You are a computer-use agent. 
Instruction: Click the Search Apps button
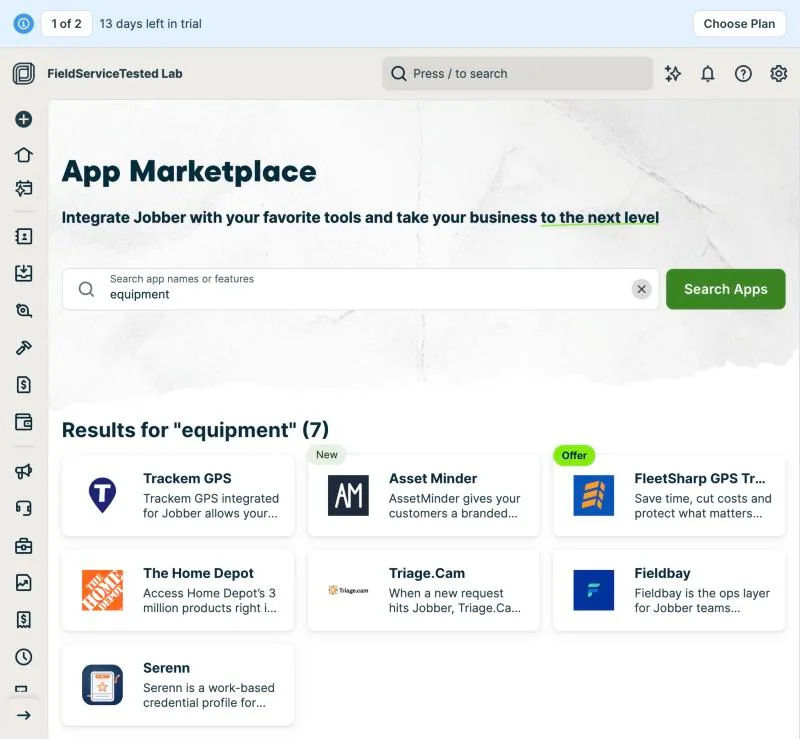[726, 289]
